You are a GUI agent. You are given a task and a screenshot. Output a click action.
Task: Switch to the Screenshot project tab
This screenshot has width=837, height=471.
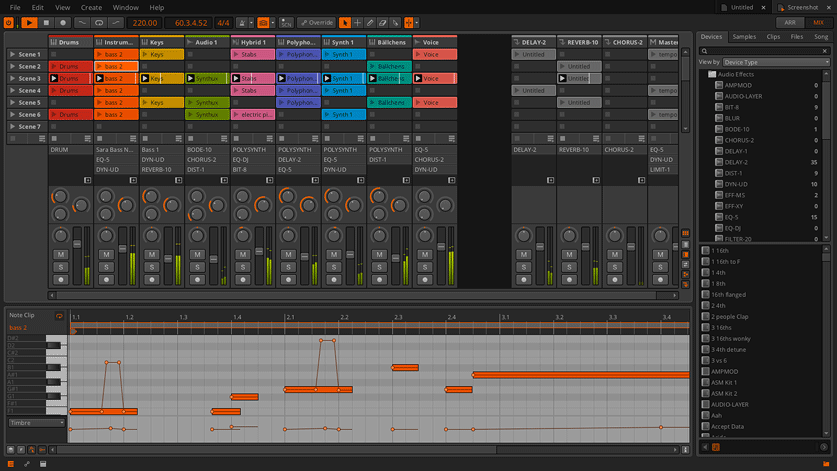click(802, 7)
